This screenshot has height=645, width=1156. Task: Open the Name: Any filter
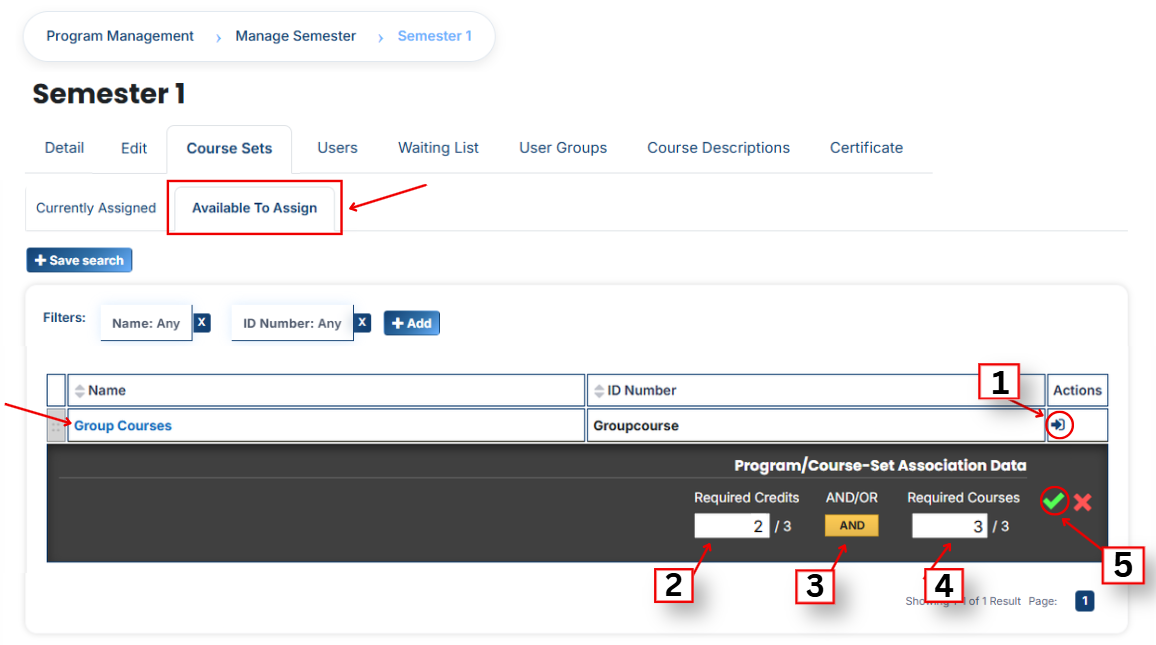click(146, 323)
